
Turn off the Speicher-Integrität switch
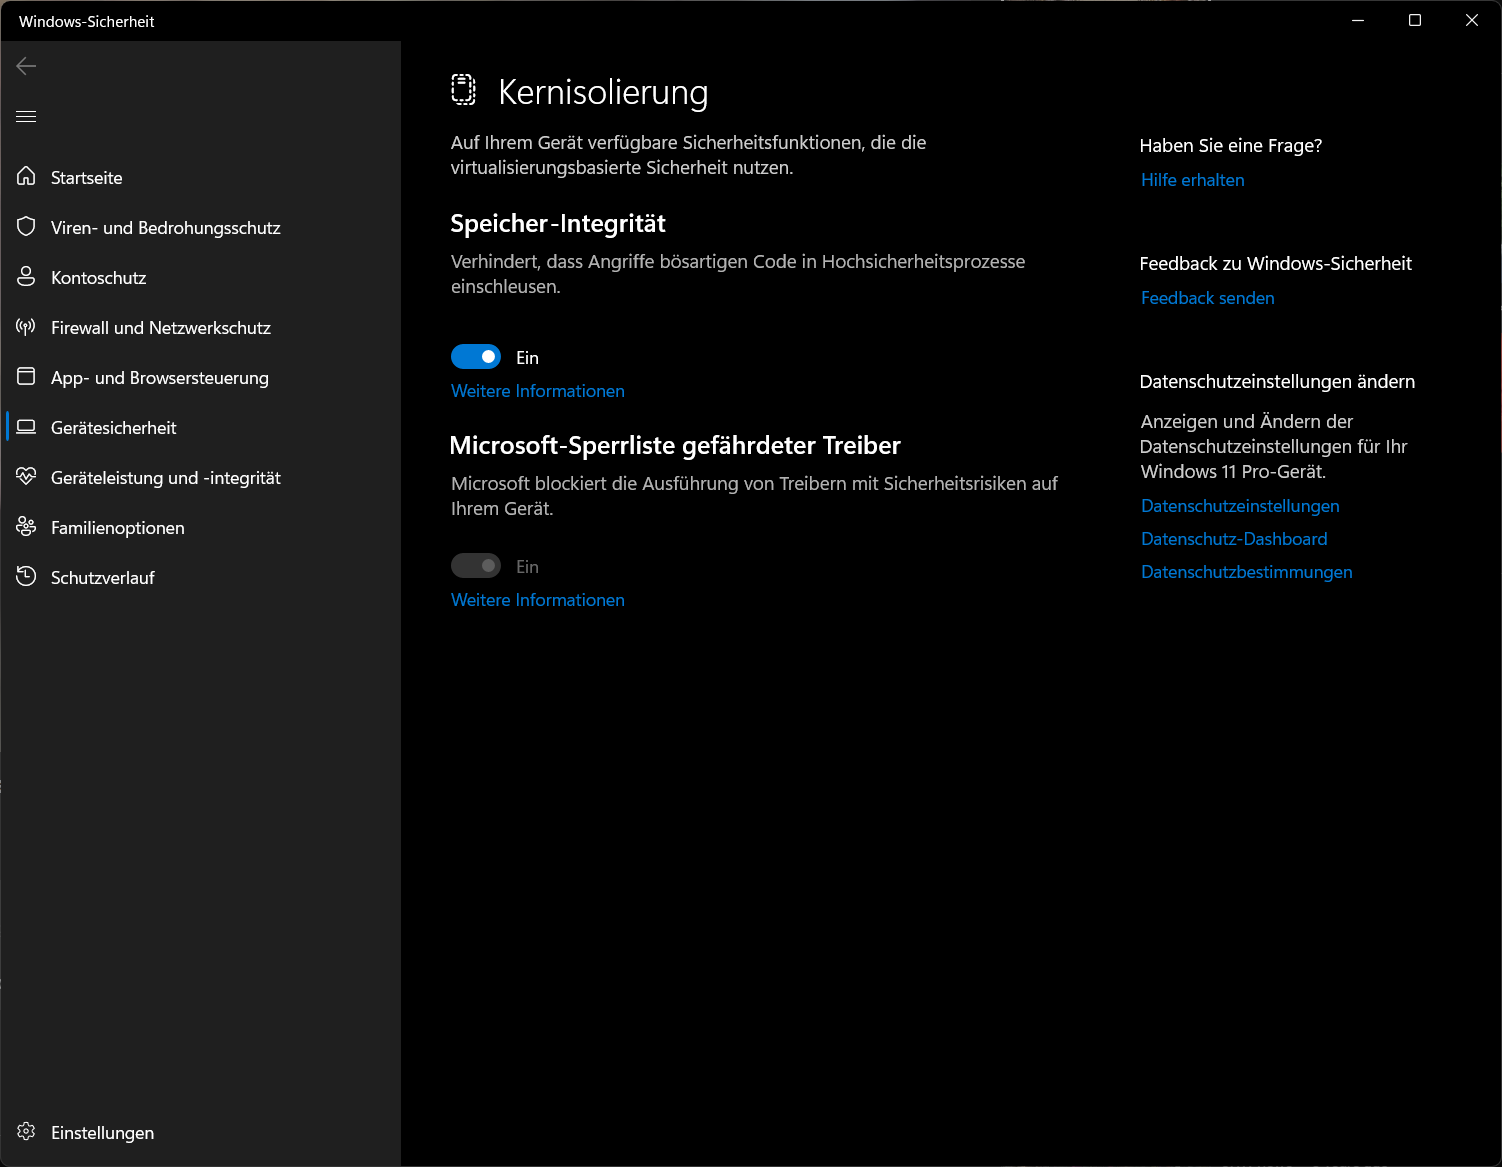click(x=476, y=357)
